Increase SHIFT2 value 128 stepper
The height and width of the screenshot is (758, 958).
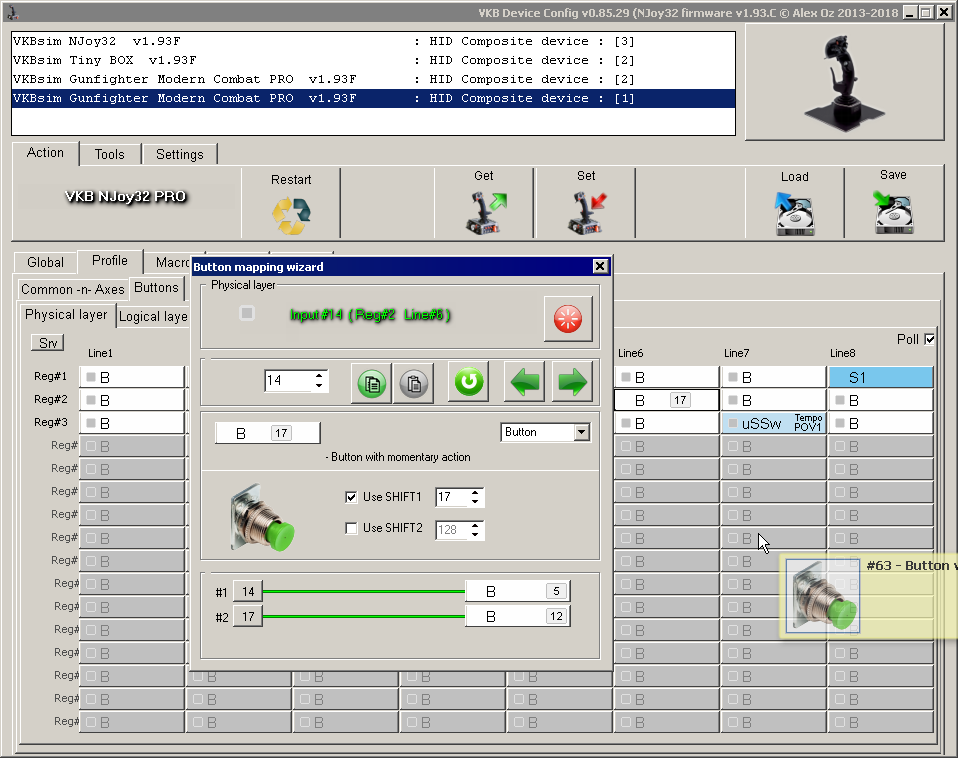coord(475,525)
